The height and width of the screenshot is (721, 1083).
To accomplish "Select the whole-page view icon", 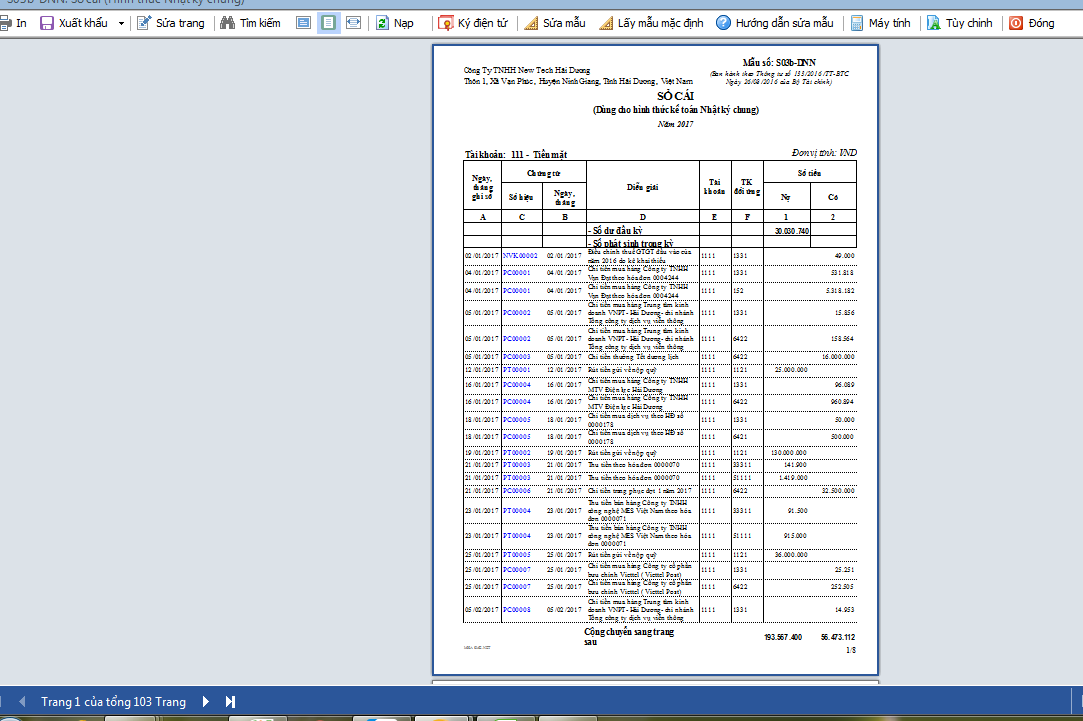I will (329, 23).
